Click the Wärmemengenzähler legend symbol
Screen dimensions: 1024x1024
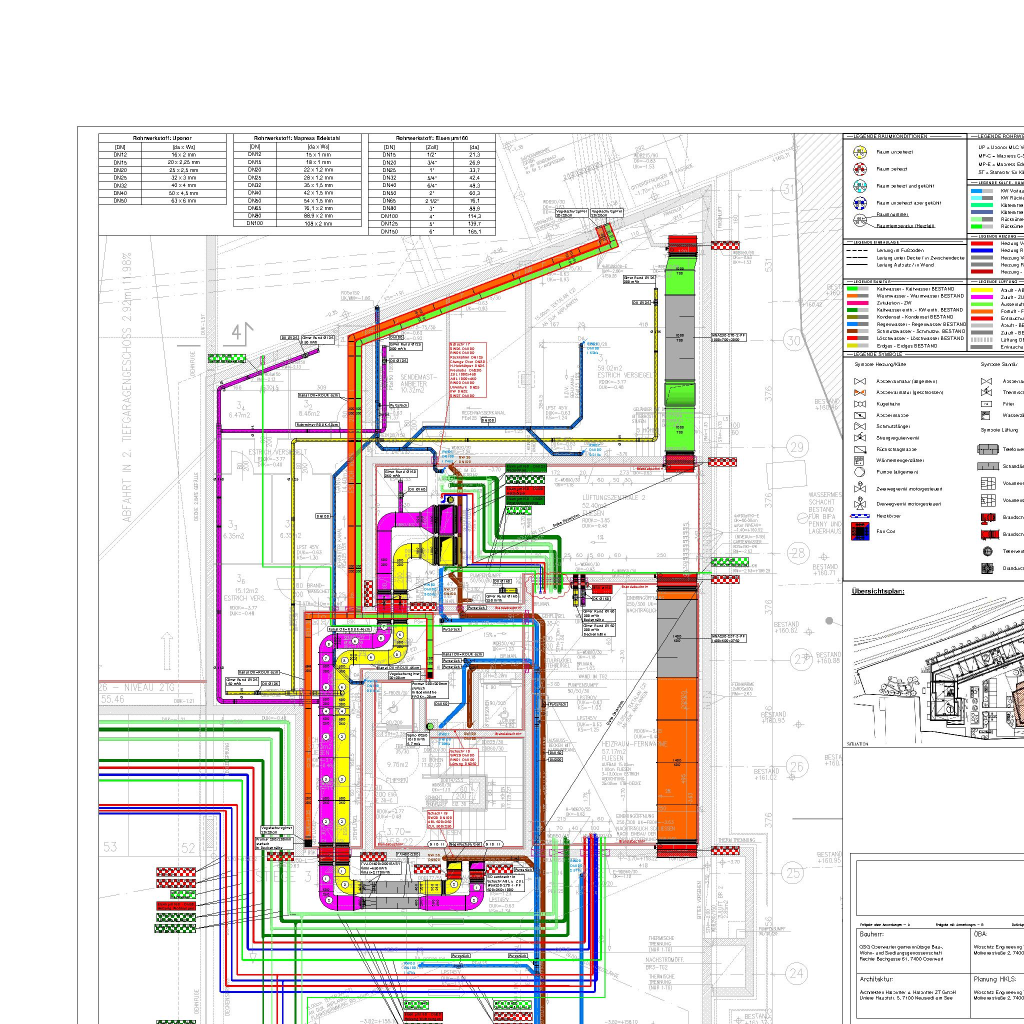[x=859, y=460]
